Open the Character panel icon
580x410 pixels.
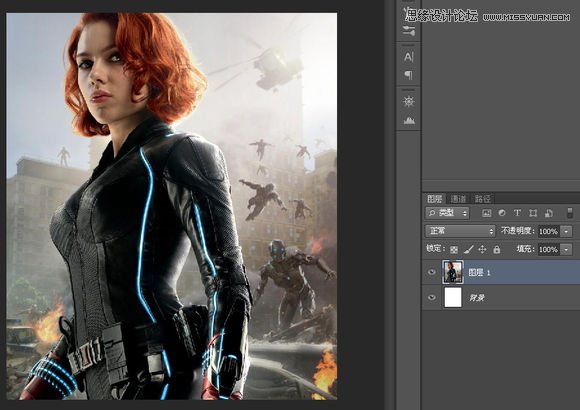coord(409,57)
